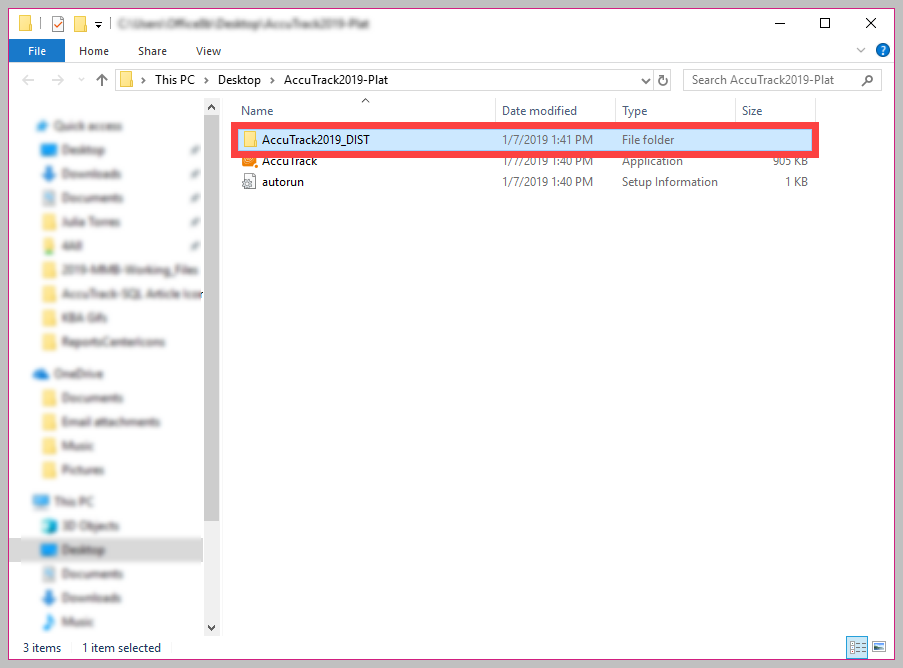
Task: Click the Properties checkmark icon in title bar
Action: [58, 24]
